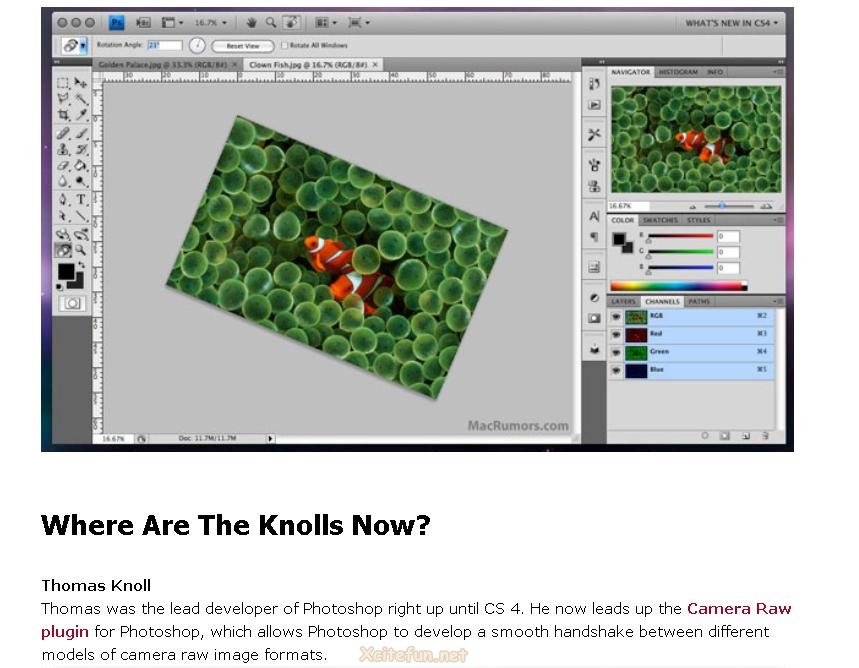The width and height of the screenshot is (859, 668).
Task: Select the Healing Brush tool
Action: [63, 133]
